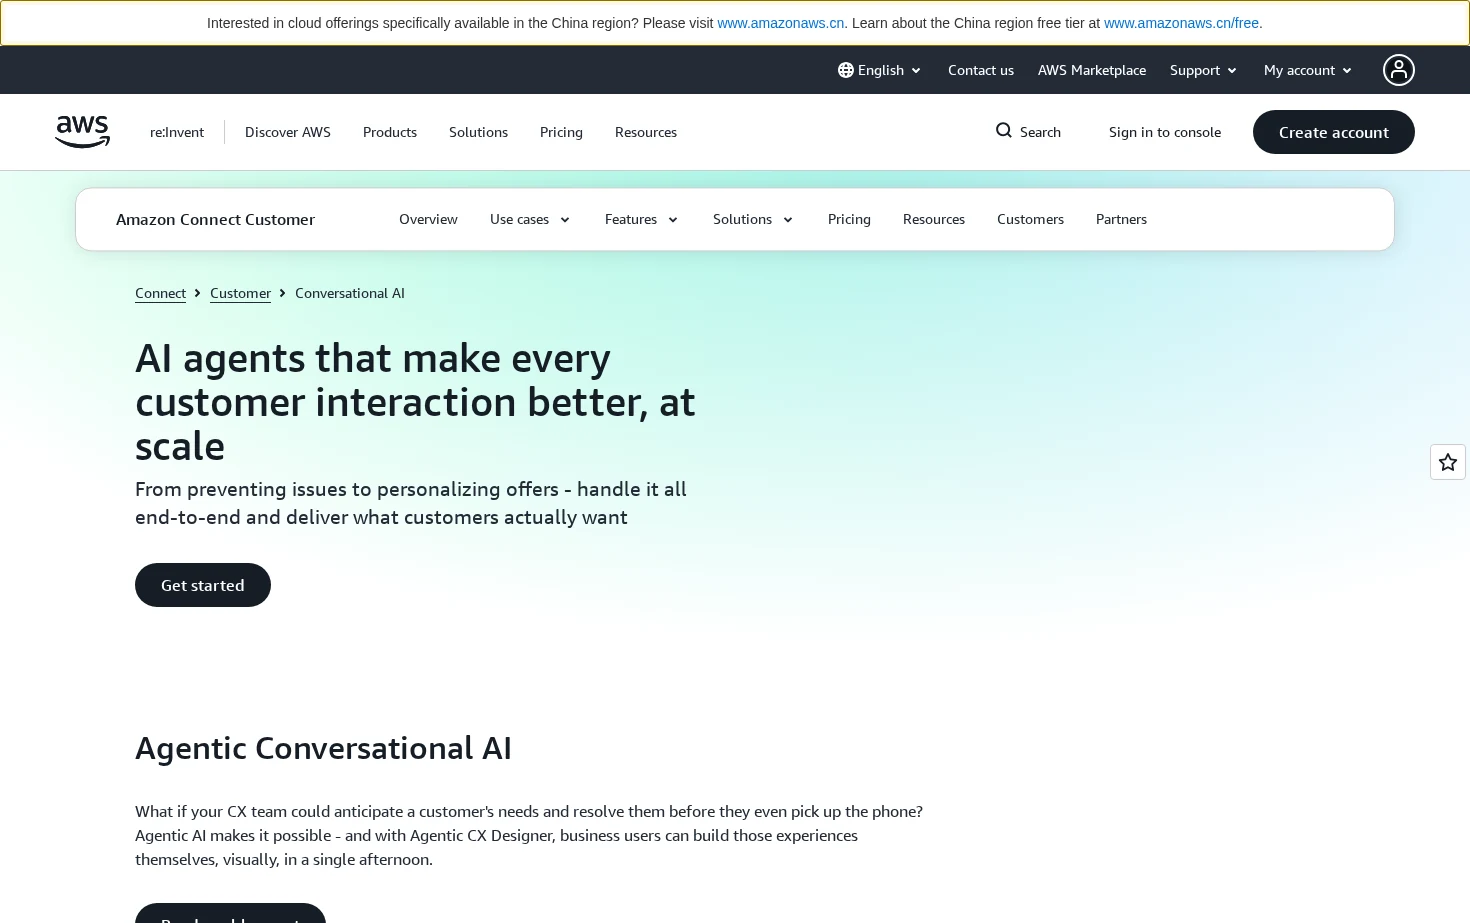Follow the www.amazonaws.cn link

781,23
